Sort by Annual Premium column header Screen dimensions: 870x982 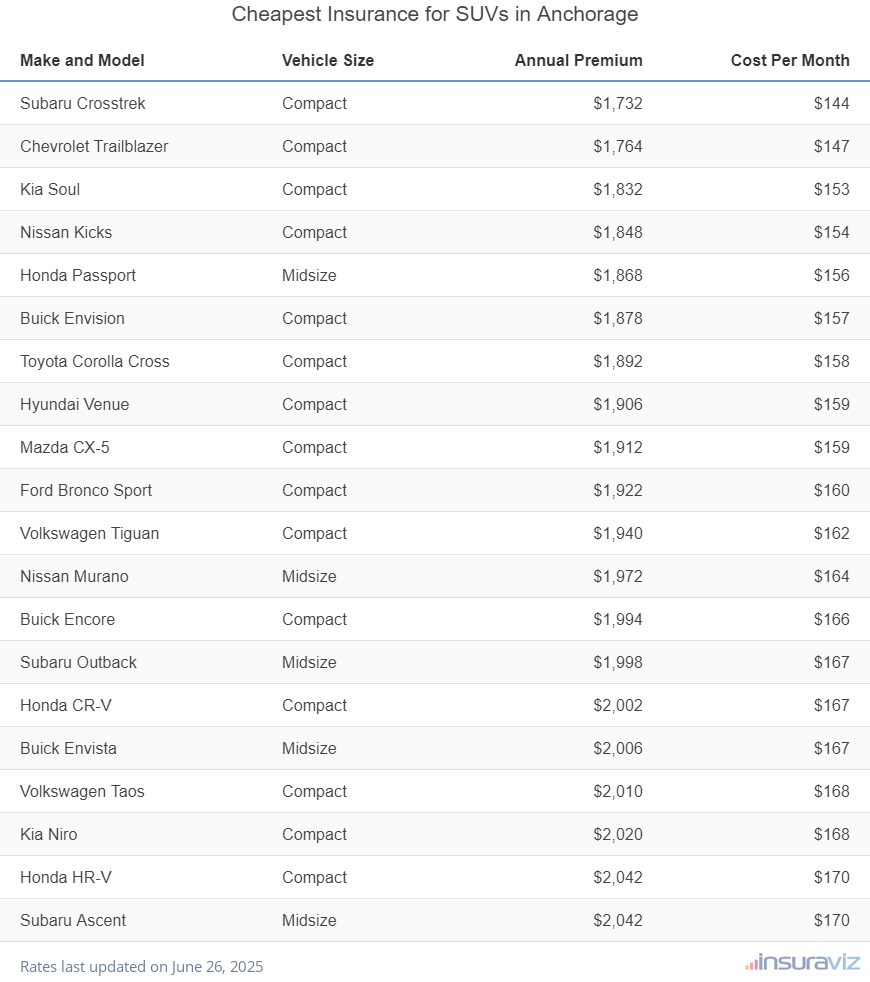pyautogui.click(x=578, y=60)
